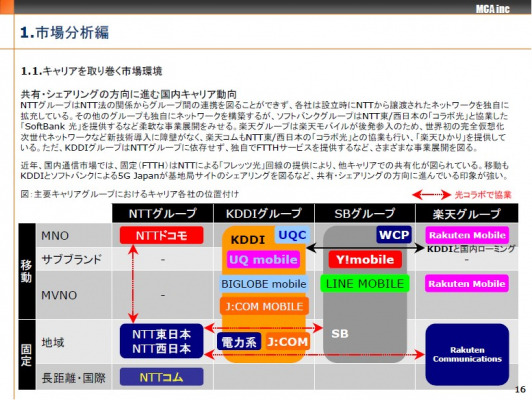
Task: Click the NTTドコモ red box
Action: pyautogui.click(x=162, y=235)
